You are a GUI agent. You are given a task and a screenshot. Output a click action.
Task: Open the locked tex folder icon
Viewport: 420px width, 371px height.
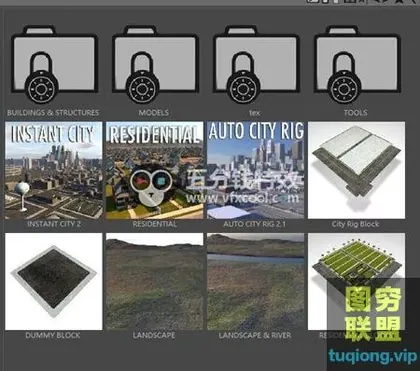coord(256,64)
